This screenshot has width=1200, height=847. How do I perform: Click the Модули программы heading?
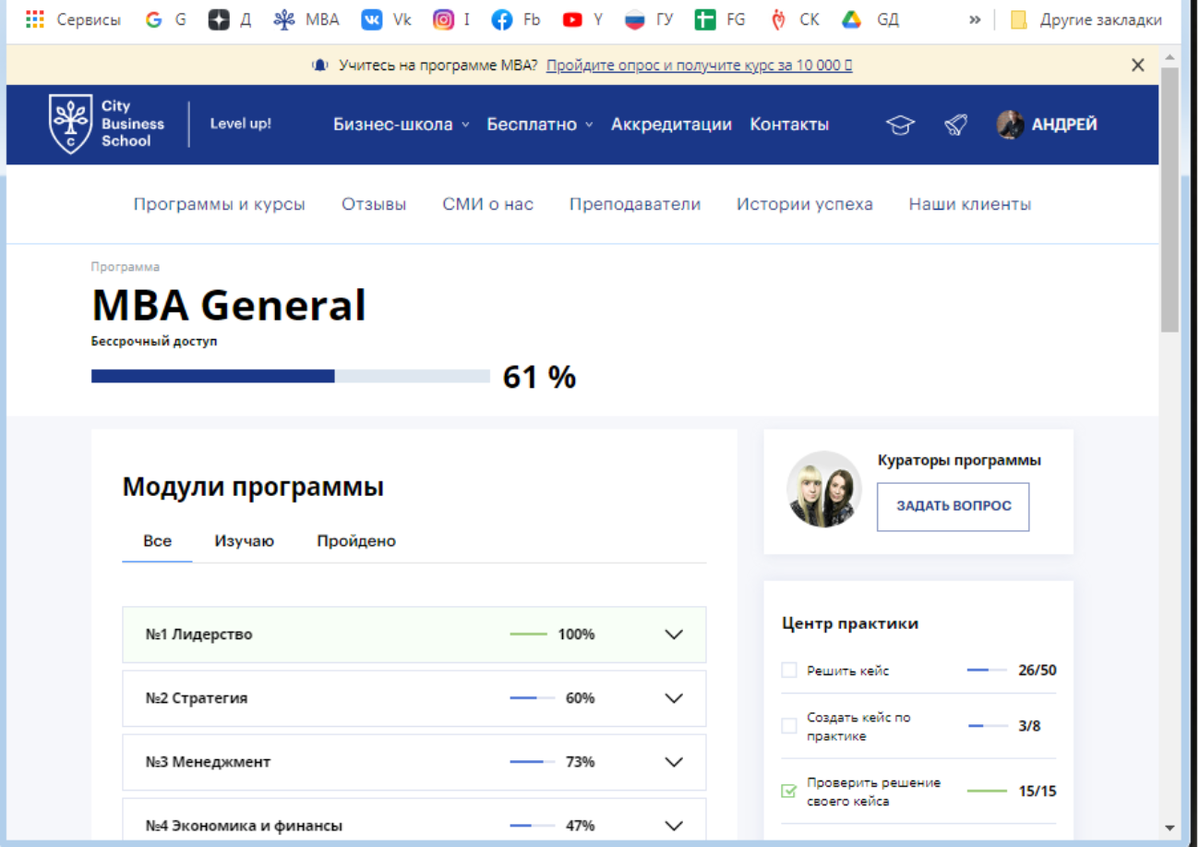253,487
